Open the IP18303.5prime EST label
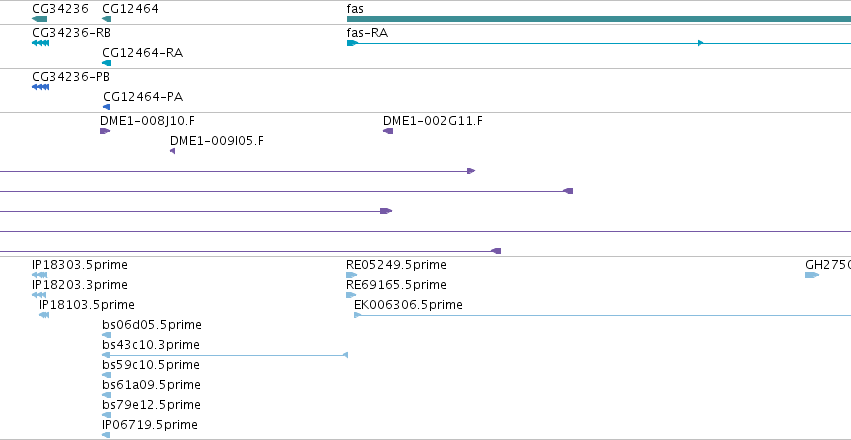 point(80,265)
